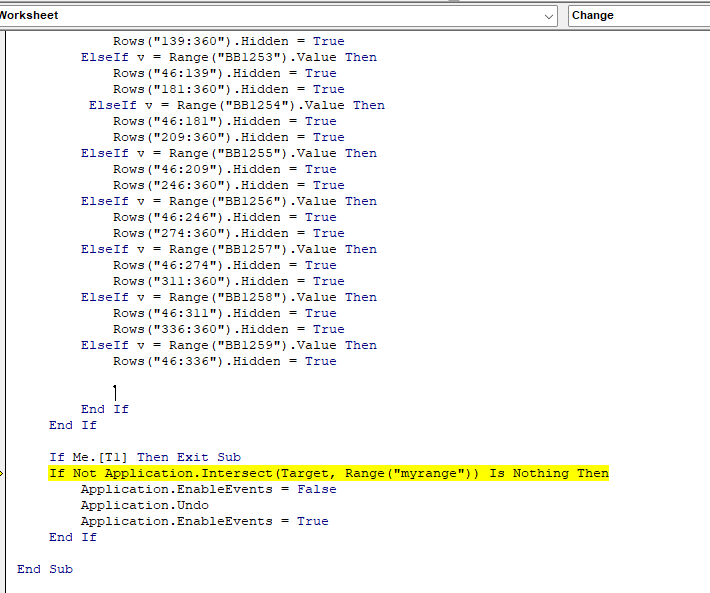710x593 pixels.
Task: Click the inner End If after the ElseIf block
Action: (x=105, y=409)
